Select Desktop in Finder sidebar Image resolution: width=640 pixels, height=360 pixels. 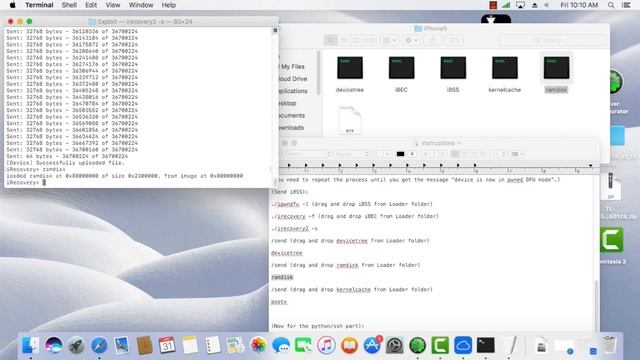288,103
